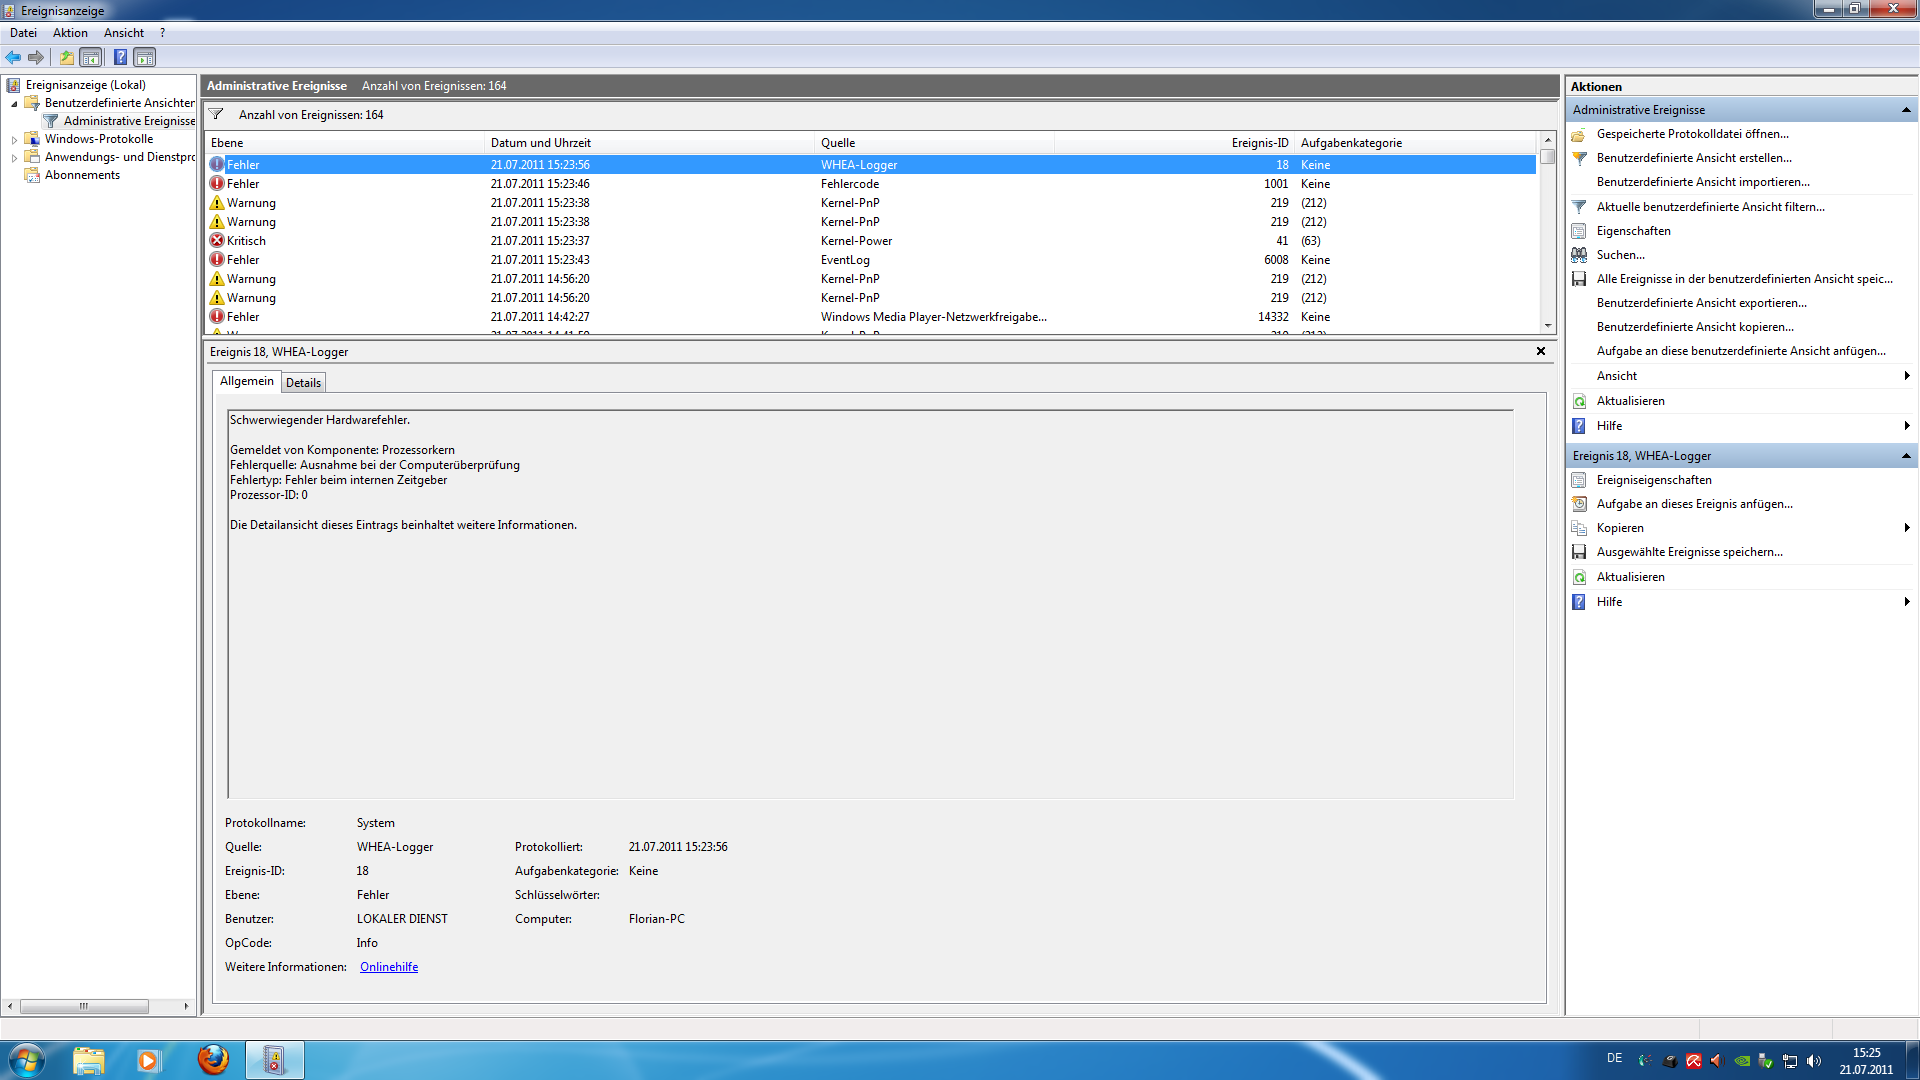Collapse Administrative Ereignisse actions section
Screen dimensions: 1920x1080
coord(1906,110)
